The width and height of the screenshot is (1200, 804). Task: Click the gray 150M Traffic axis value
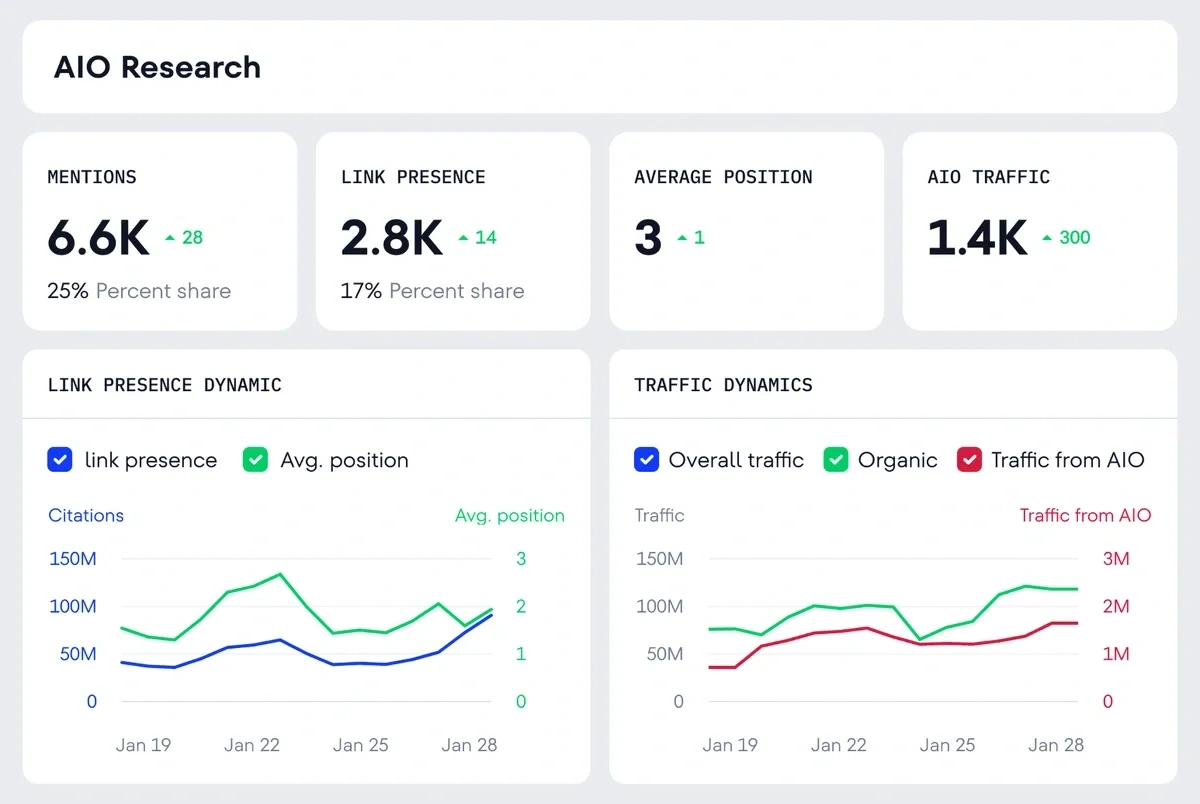click(x=660, y=559)
